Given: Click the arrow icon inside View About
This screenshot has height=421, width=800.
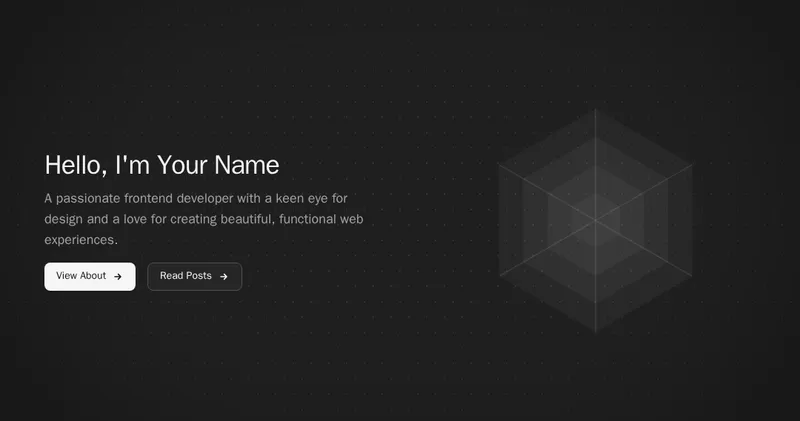Looking at the screenshot, I should (x=118, y=277).
